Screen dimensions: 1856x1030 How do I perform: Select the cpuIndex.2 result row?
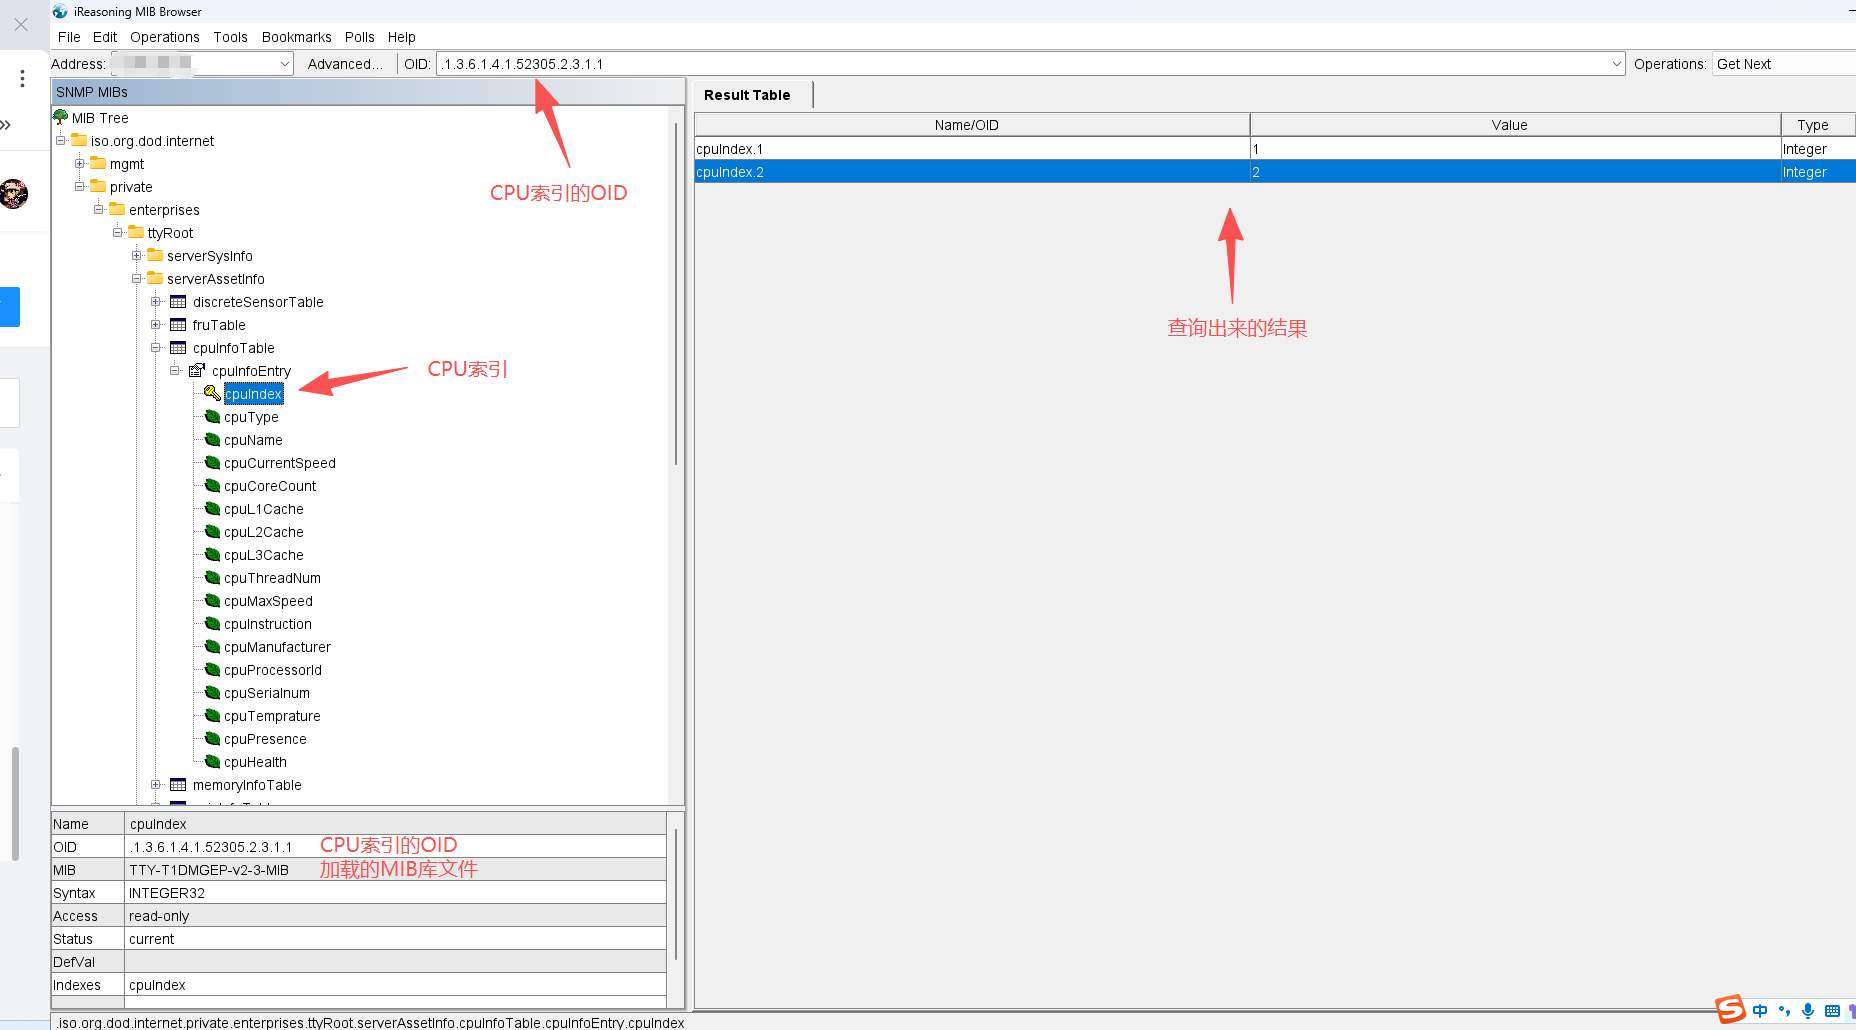click(x=1275, y=172)
